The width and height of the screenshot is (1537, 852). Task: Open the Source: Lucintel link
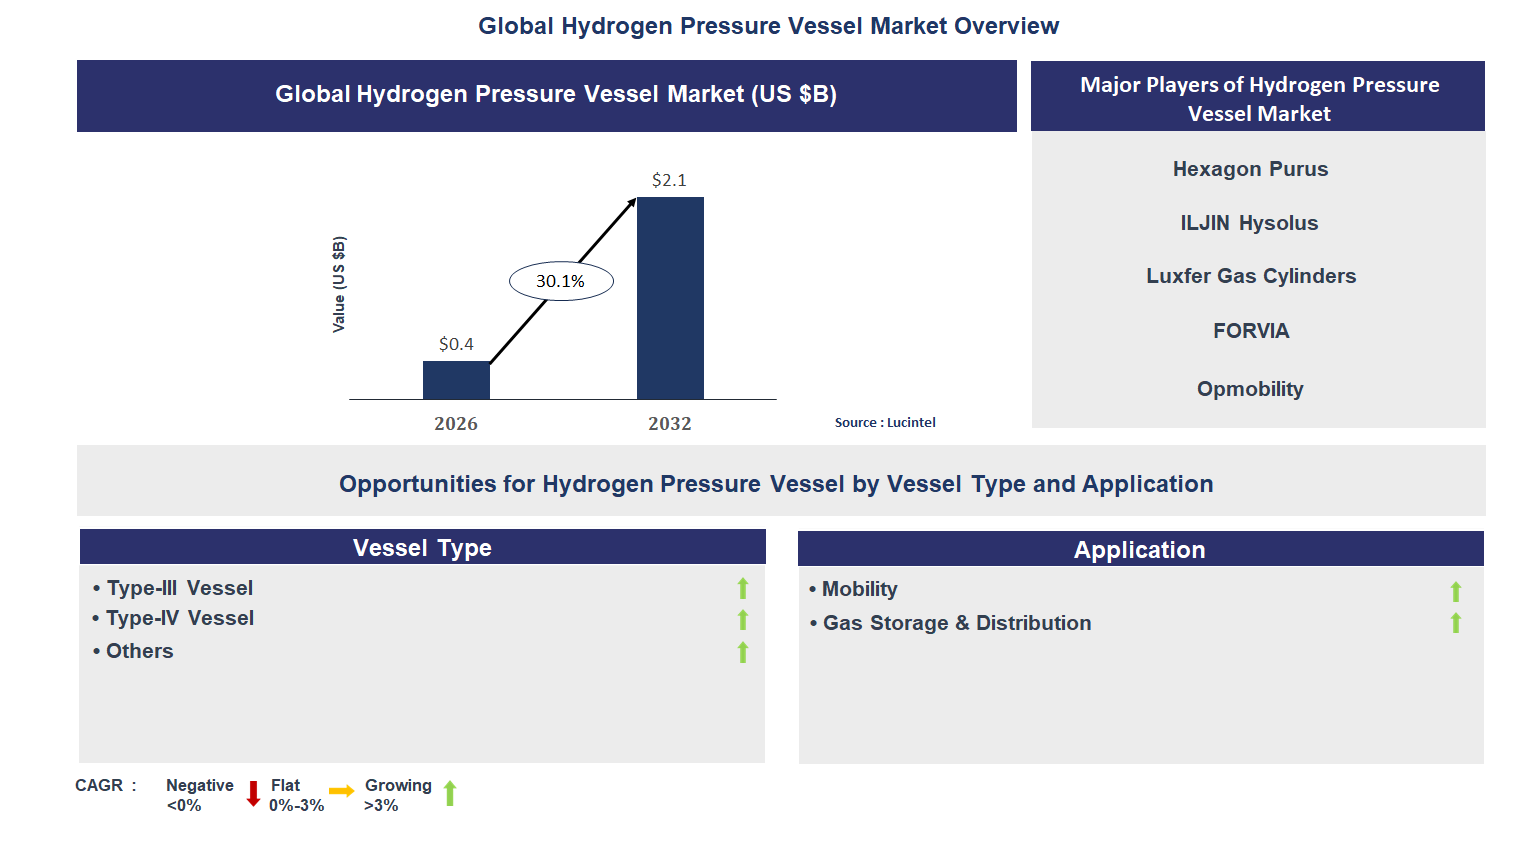pos(885,422)
